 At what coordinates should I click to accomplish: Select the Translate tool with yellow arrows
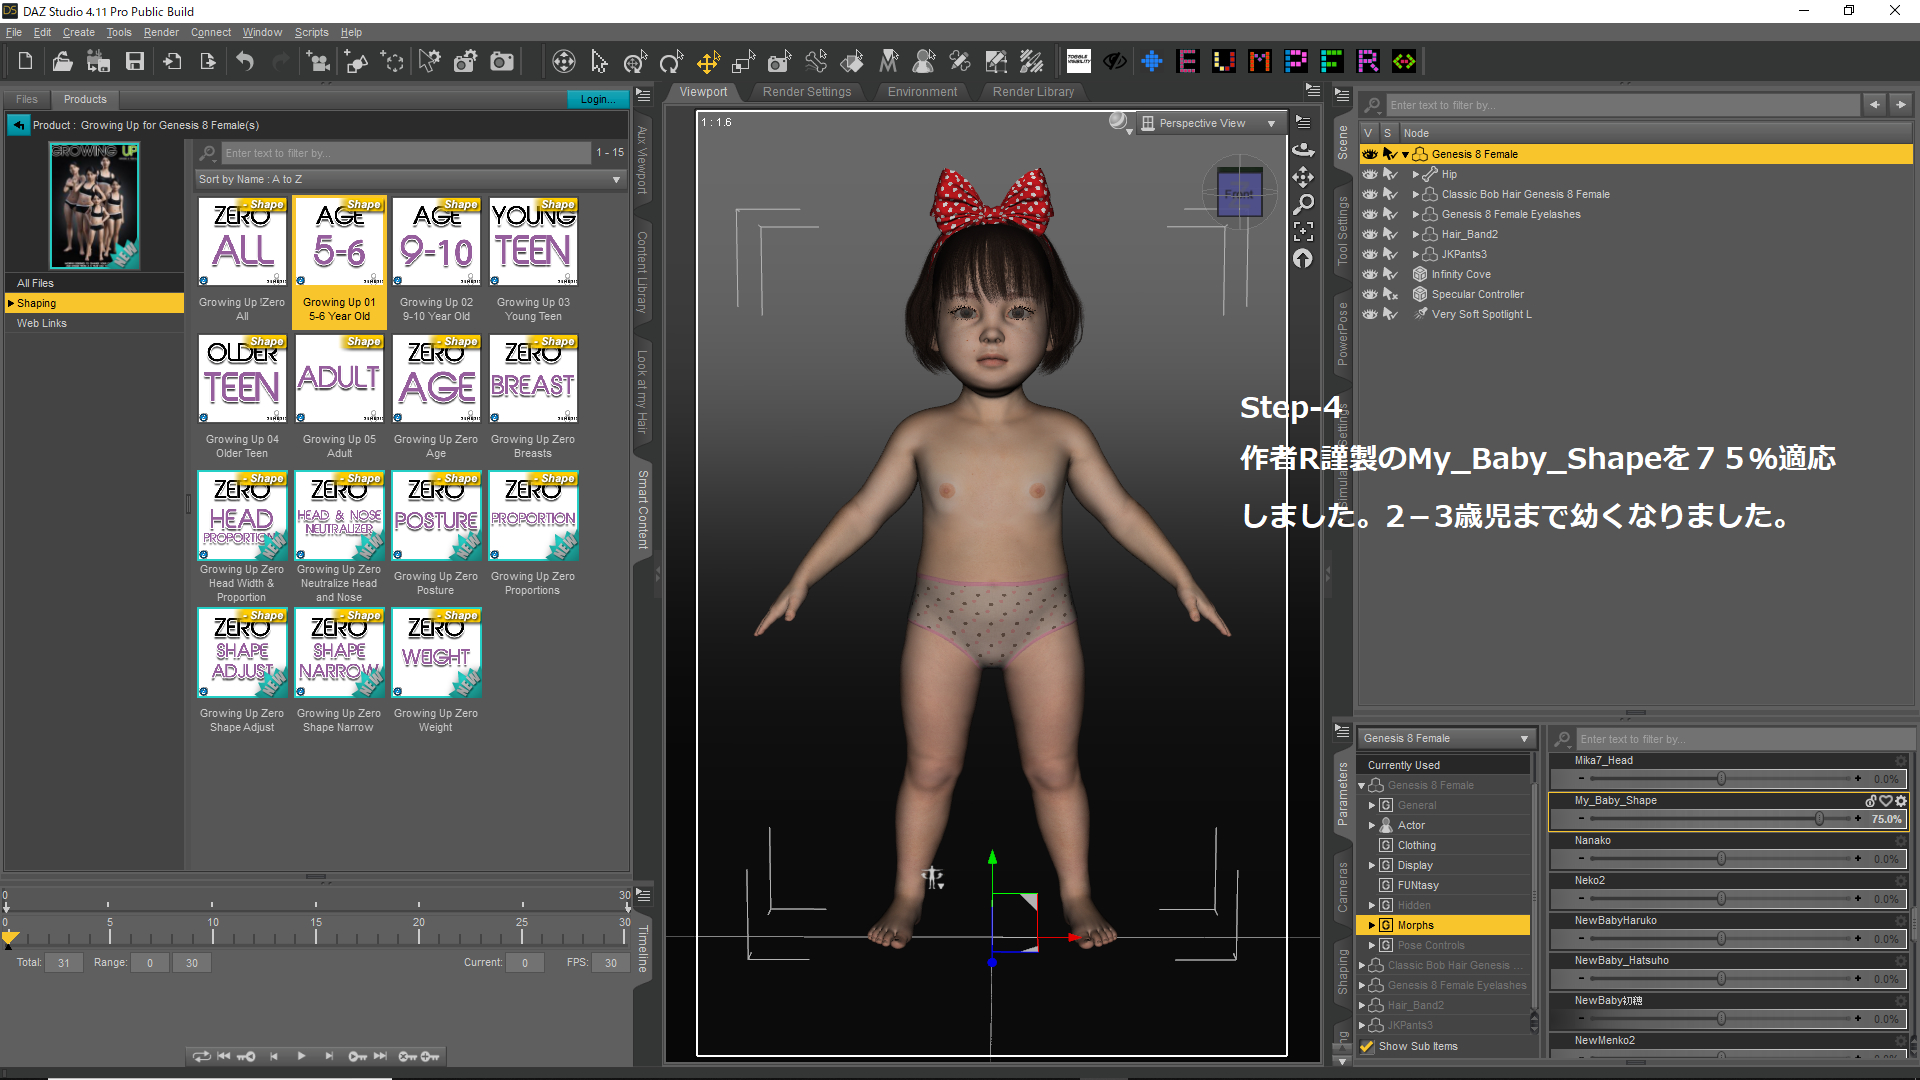click(708, 62)
